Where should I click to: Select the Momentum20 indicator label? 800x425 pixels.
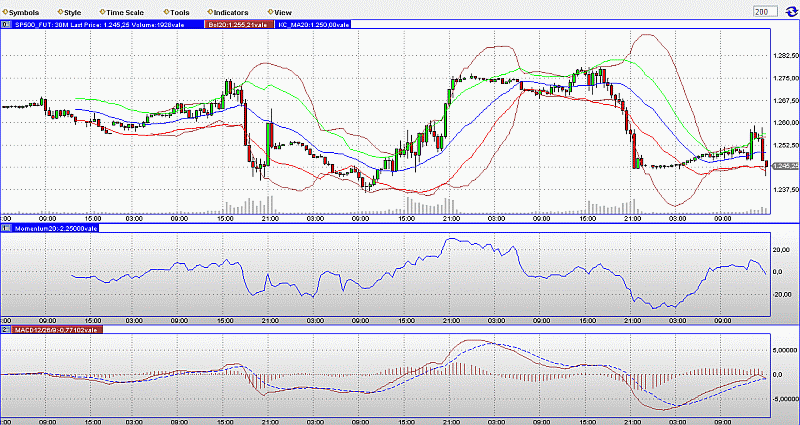pos(55,229)
